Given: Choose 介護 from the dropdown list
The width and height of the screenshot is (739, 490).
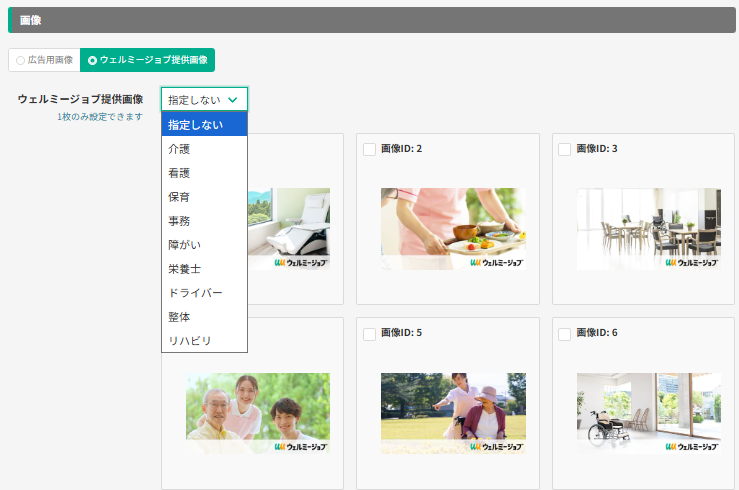Looking at the screenshot, I should pyautogui.click(x=204, y=149).
